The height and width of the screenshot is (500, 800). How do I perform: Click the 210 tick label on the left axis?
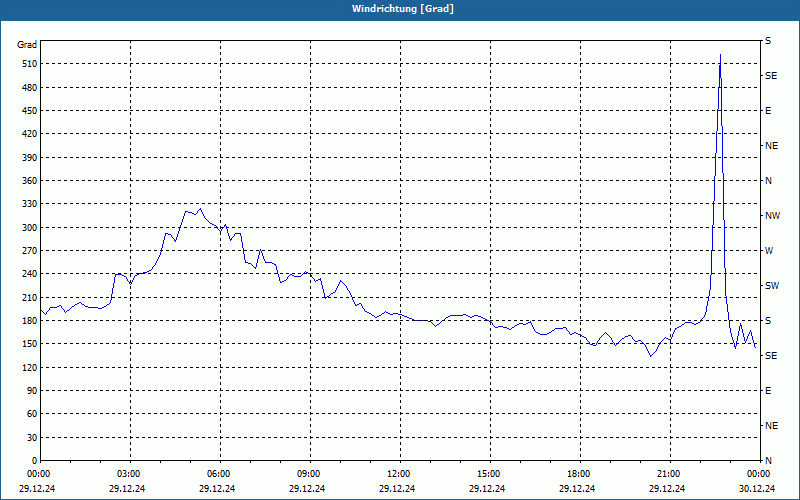pyautogui.click(x=30, y=297)
